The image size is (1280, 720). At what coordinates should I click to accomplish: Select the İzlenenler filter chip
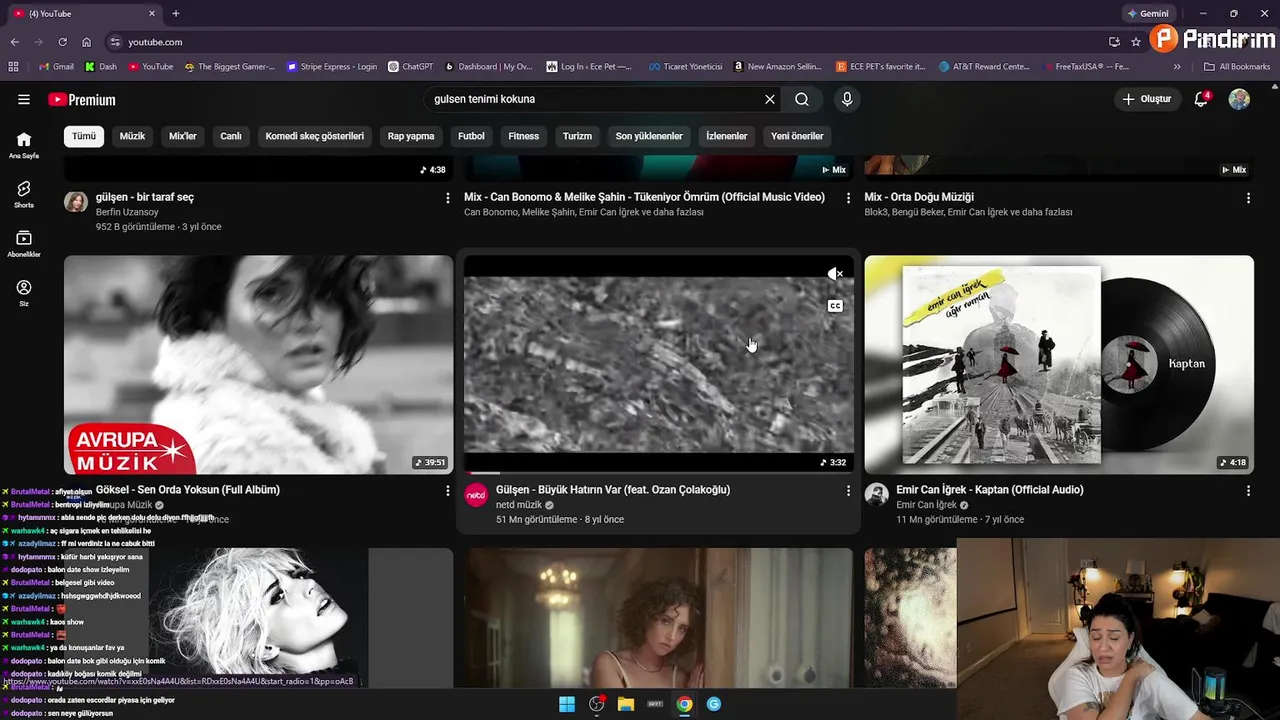click(727, 136)
